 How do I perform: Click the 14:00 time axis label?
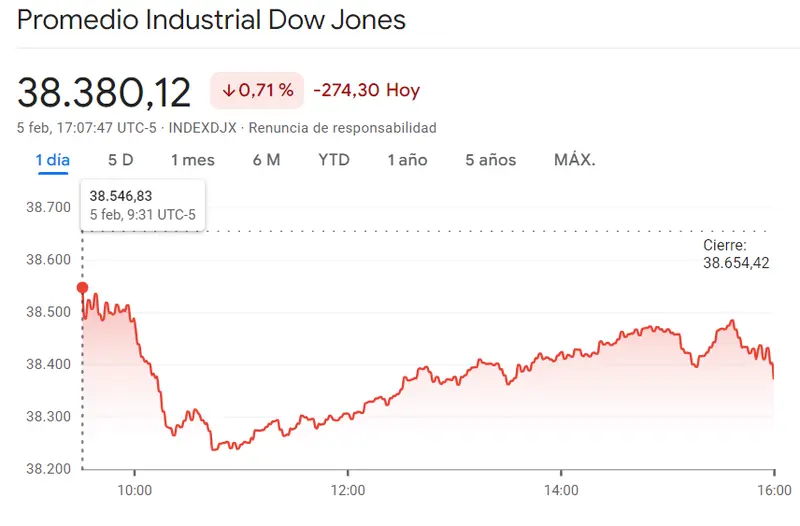coord(561,490)
